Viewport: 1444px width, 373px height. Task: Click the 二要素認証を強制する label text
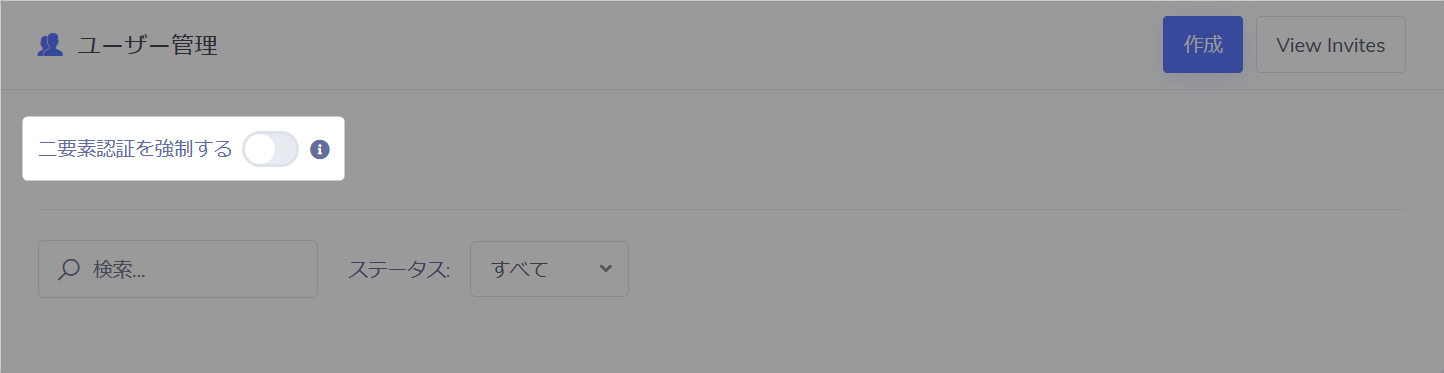coord(135,149)
